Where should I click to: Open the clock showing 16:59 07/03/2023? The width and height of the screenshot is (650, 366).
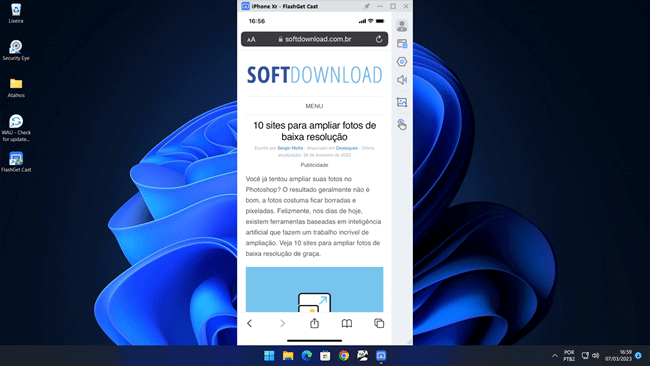[x=618, y=356]
